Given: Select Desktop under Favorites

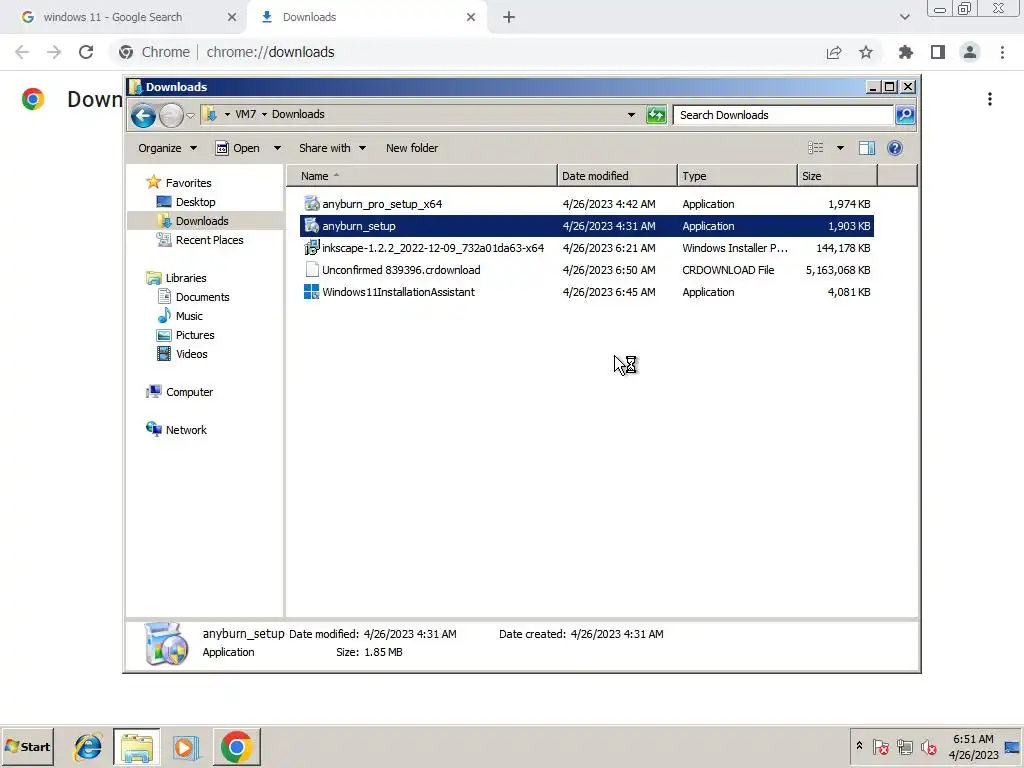Looking at the screenshot, I should (x=195, y=202).
